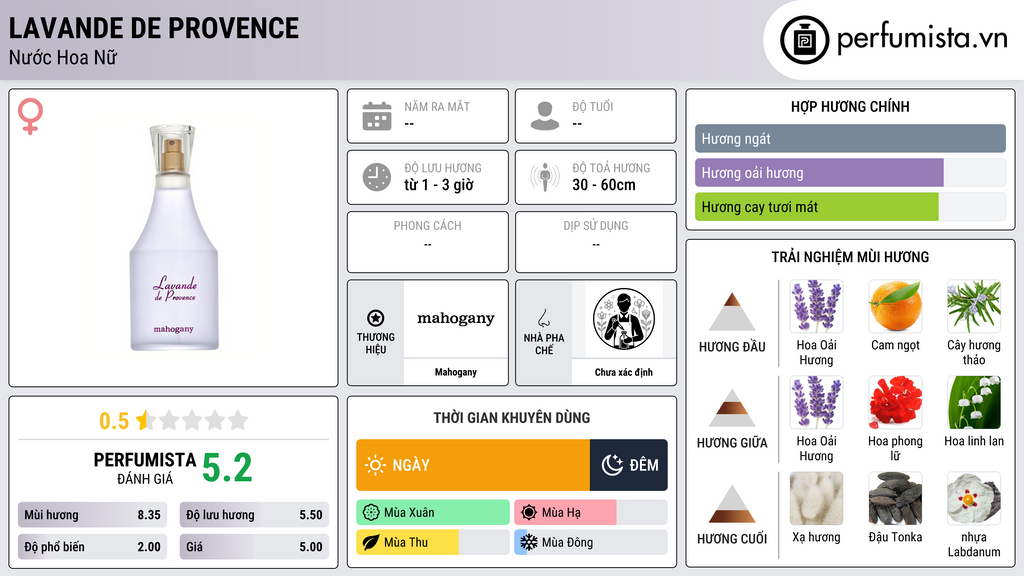Screen dimensions: 1024x576
Task: Click the moon icon in the Đêm bar
Action: coord(612,465)
